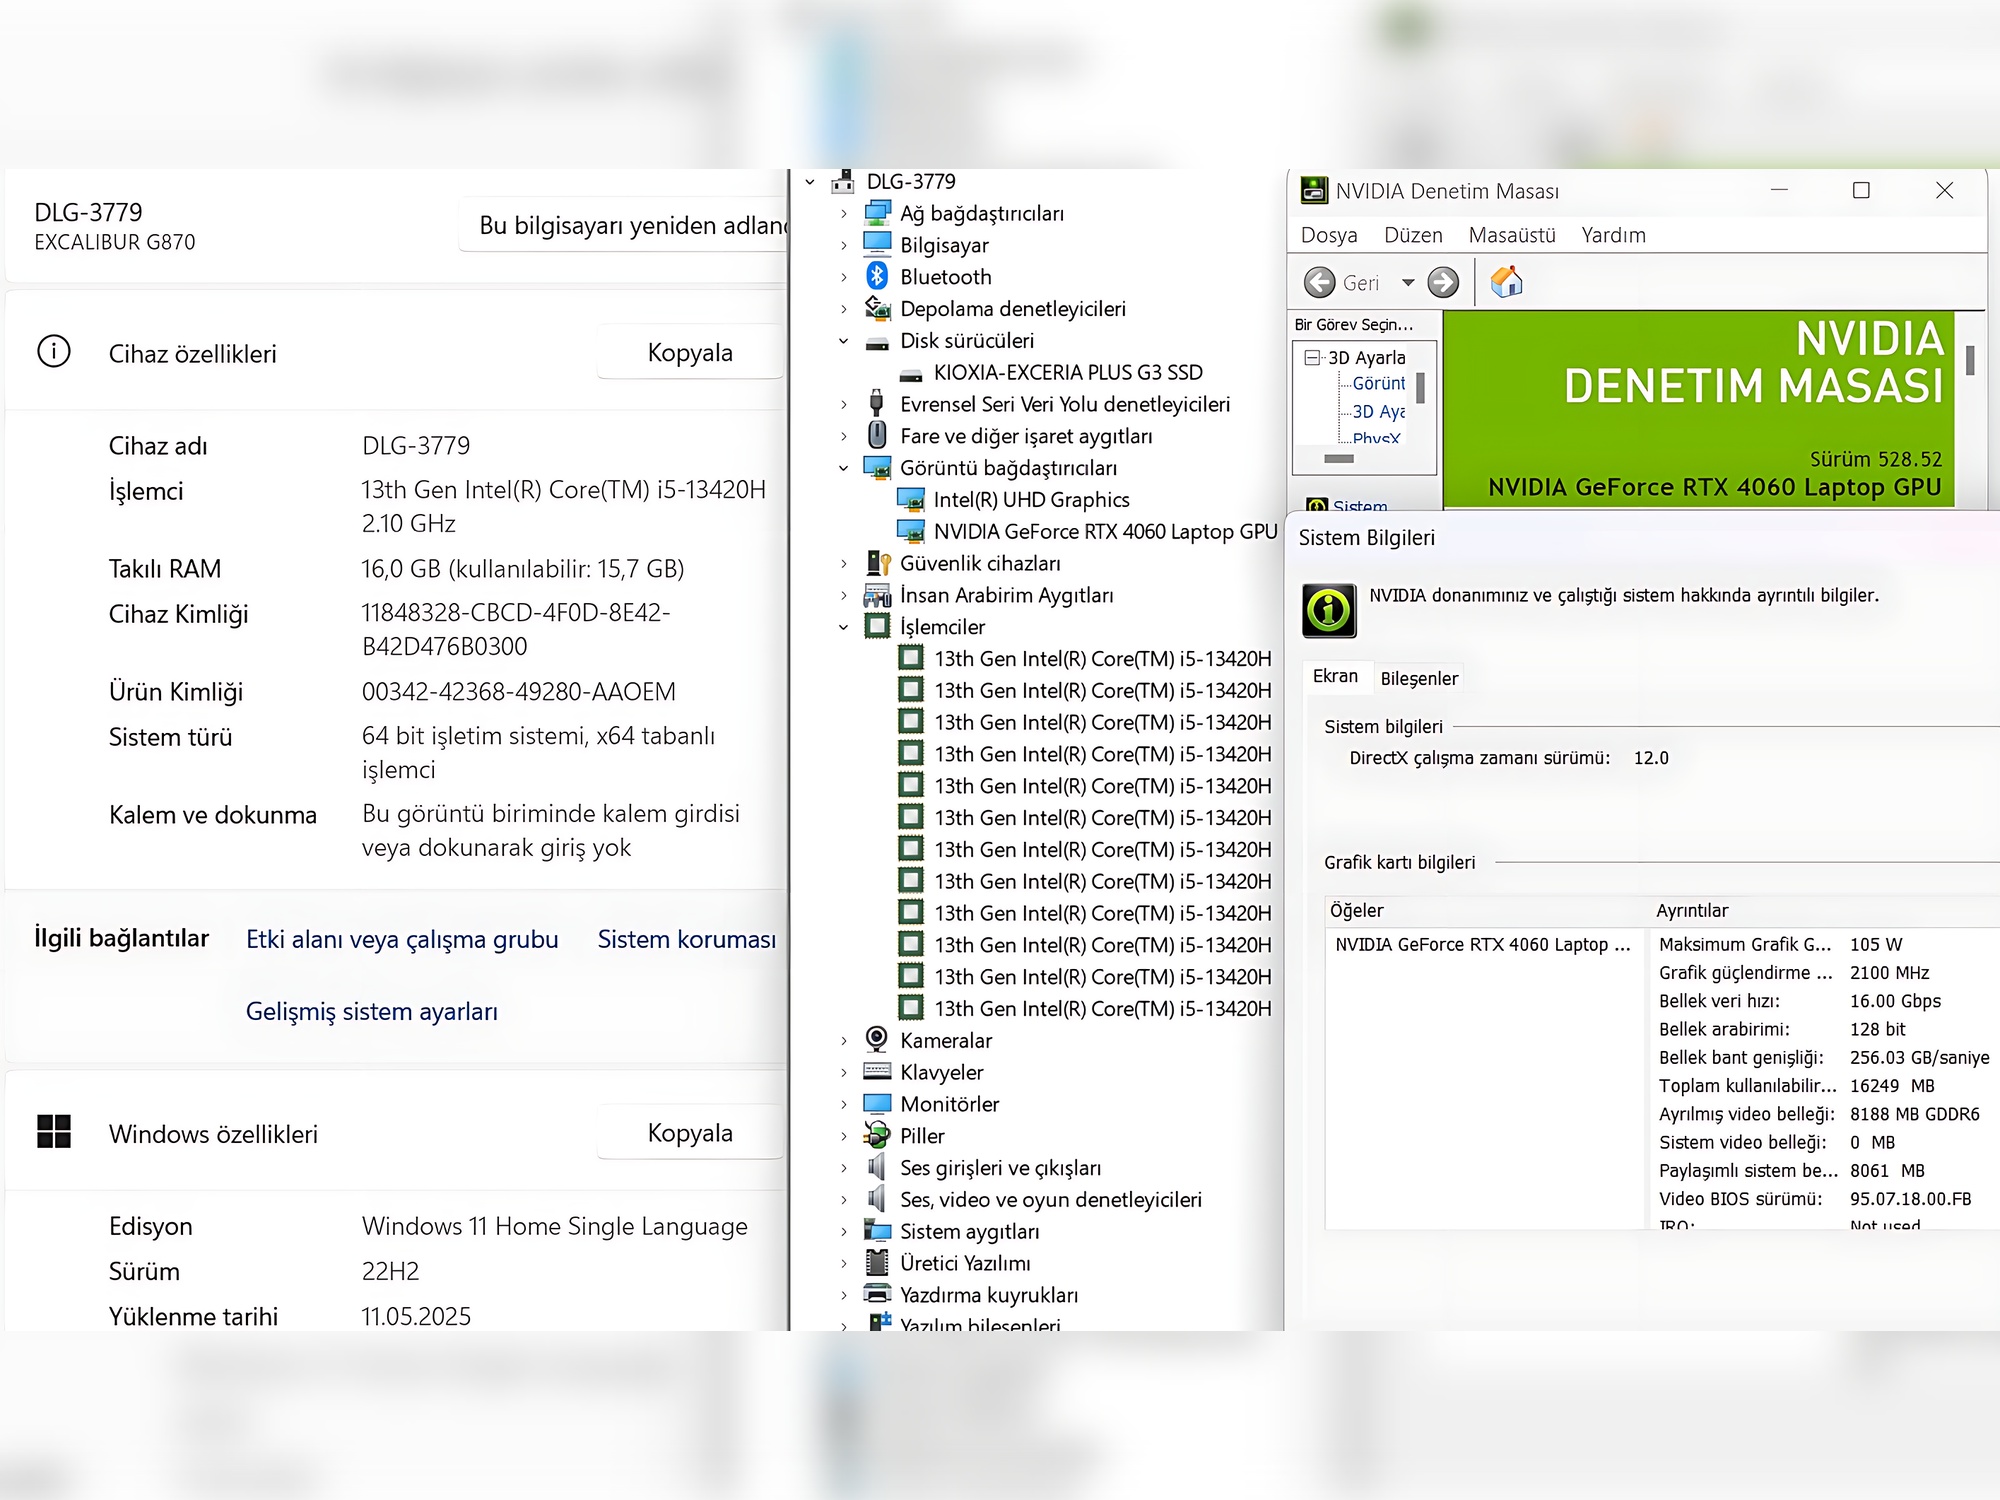This screenshot has height=1500, width=2000.
Task: Click the Bilgisayar monitor icon
Action: 877,244
